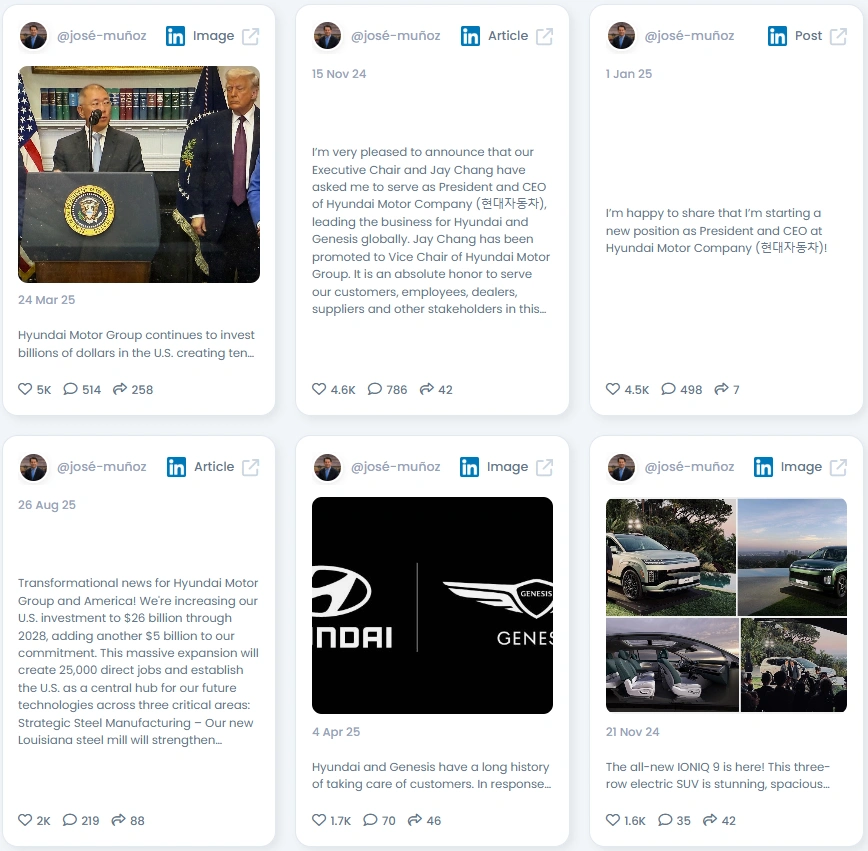The width and height of the screenshot is (868, 851).
Task: Open external link icon on 15 Nov 24 article
Action: pyautogui.click(x=545, y=37)
